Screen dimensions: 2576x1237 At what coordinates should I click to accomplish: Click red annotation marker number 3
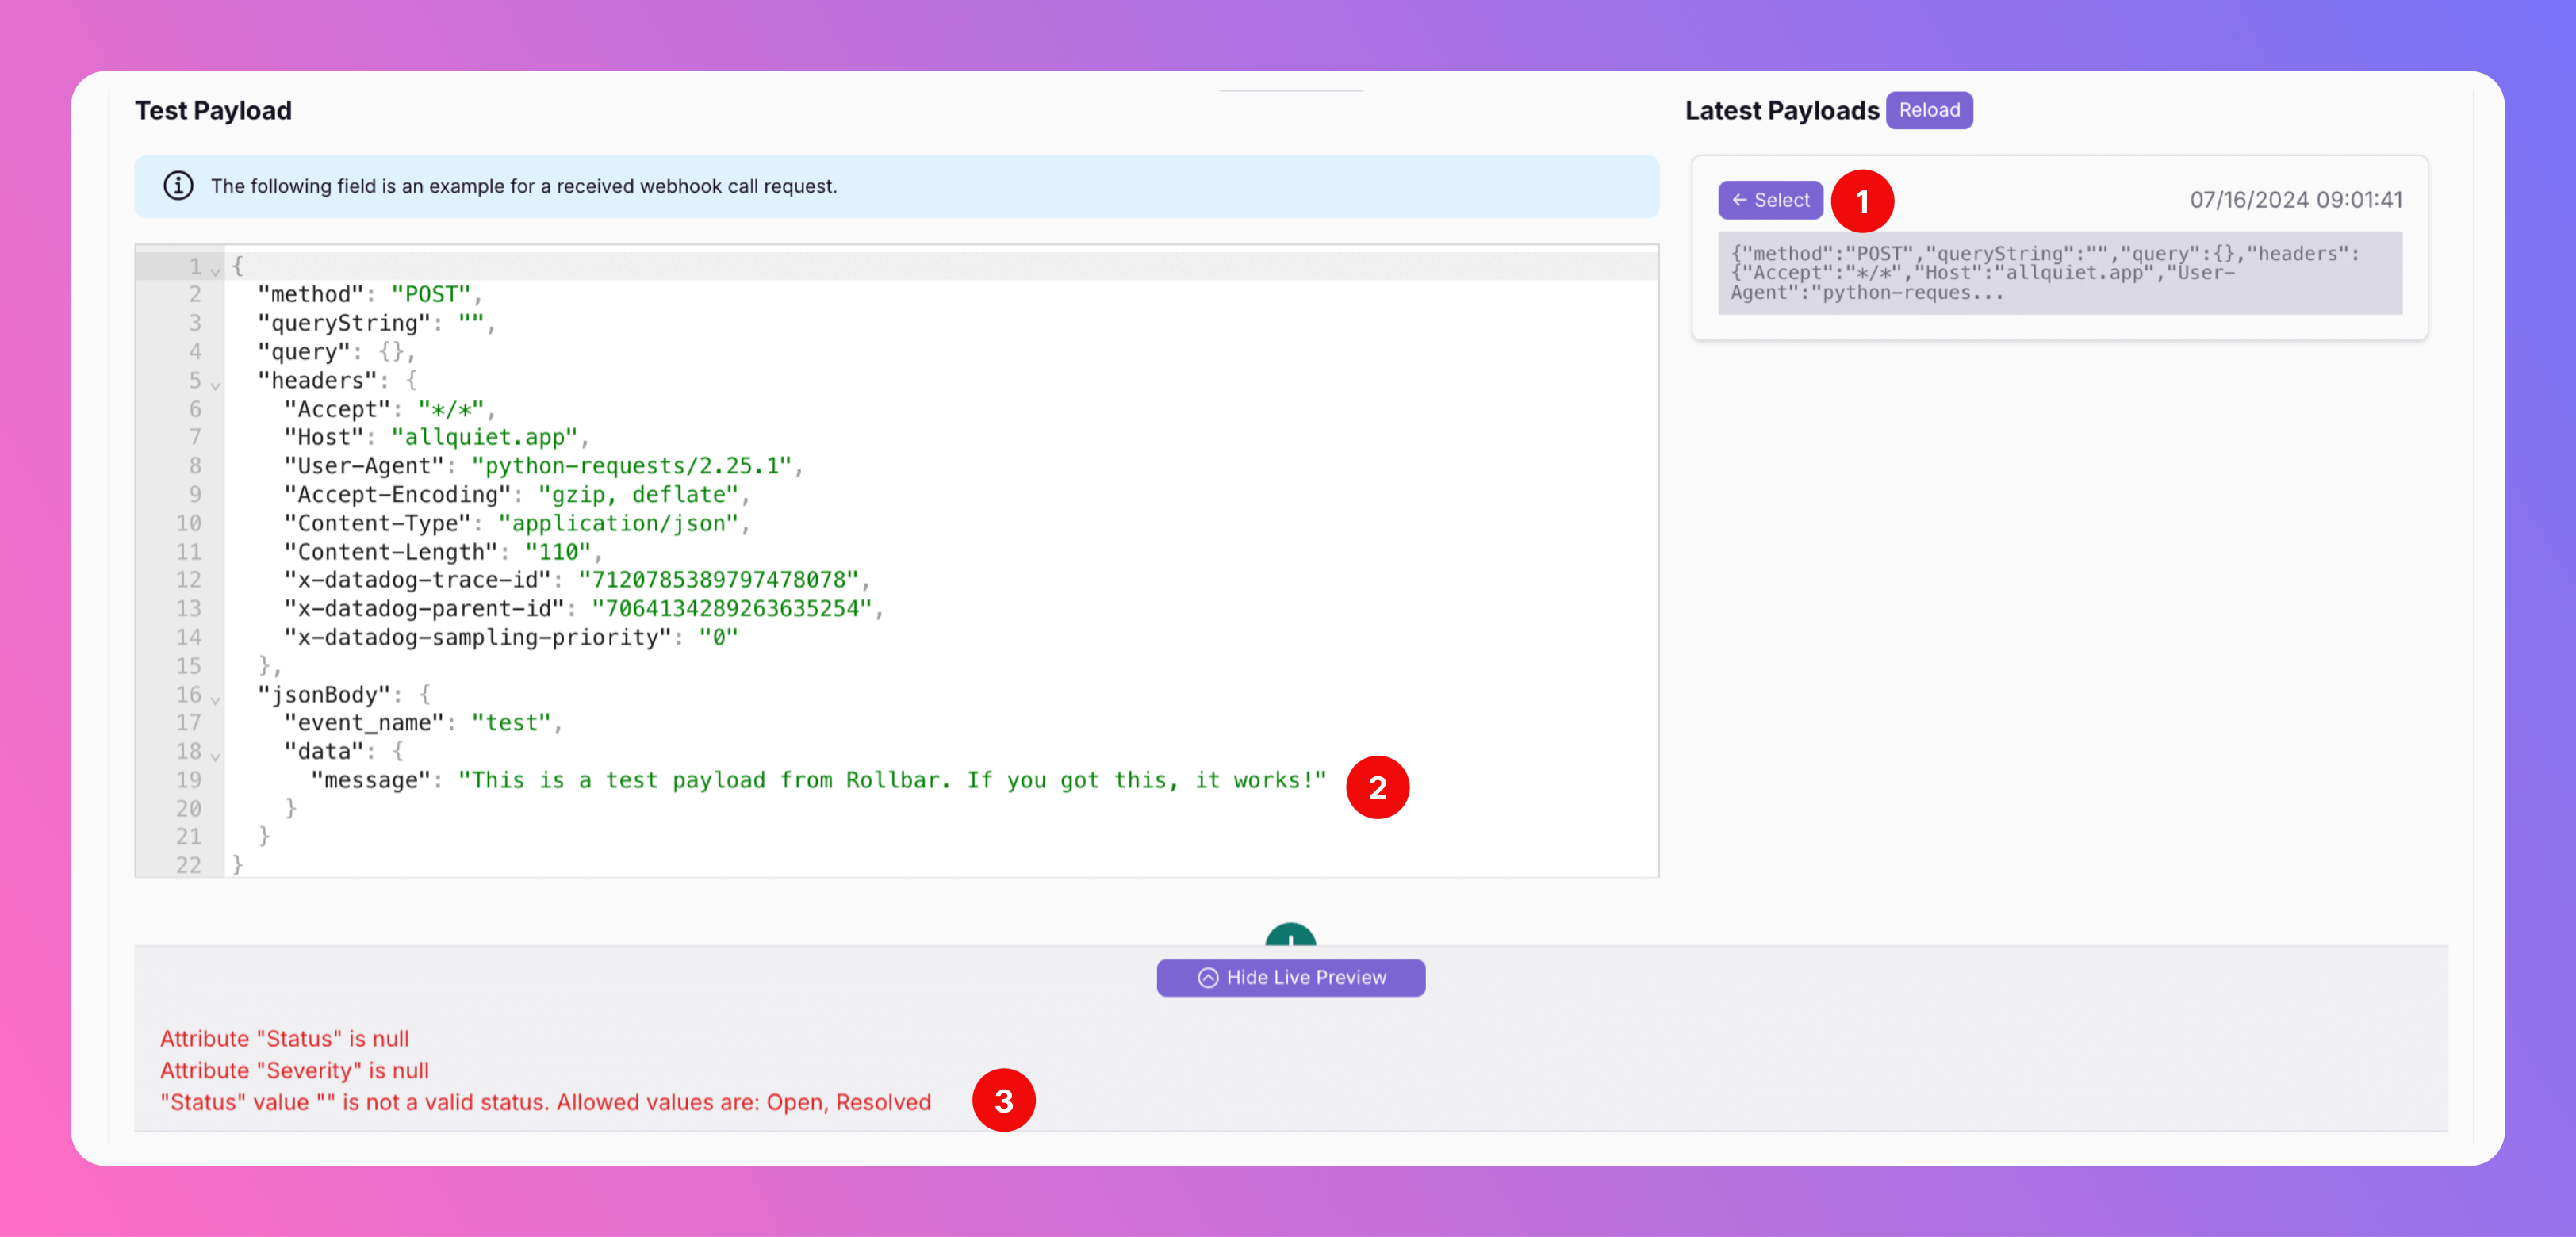(x=1003, y=1101)
